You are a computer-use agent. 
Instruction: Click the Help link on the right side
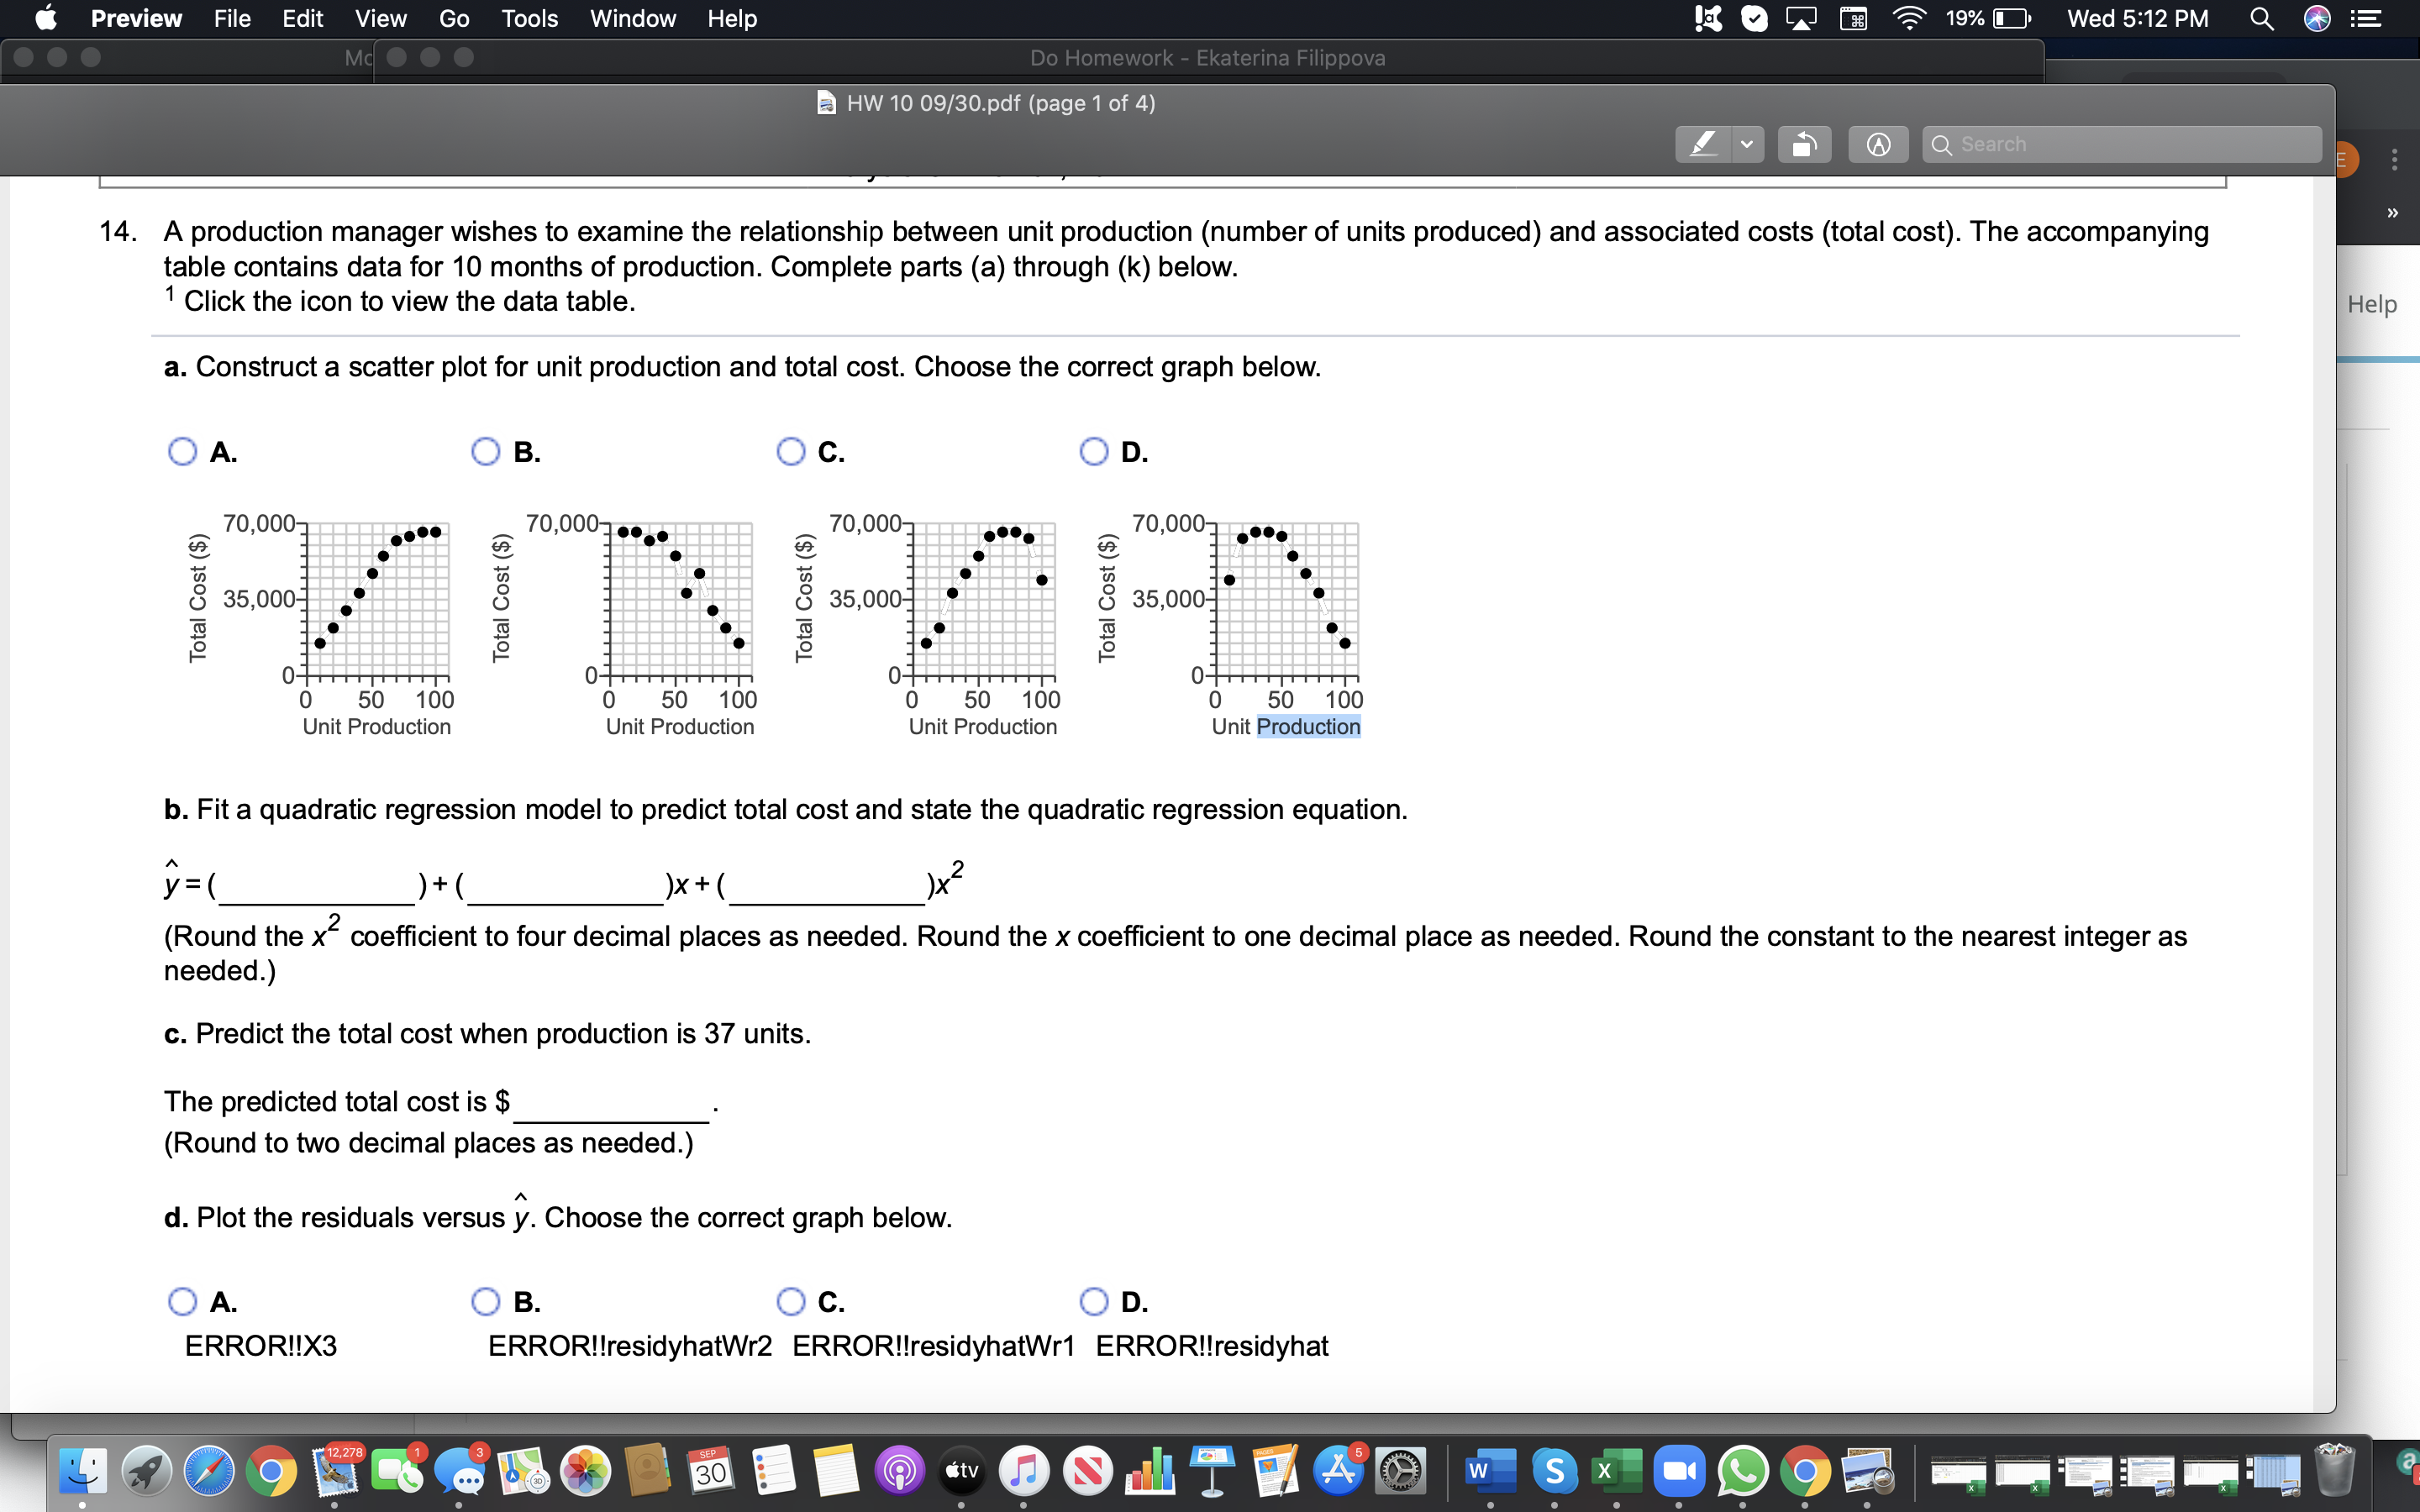point(2374,304)
